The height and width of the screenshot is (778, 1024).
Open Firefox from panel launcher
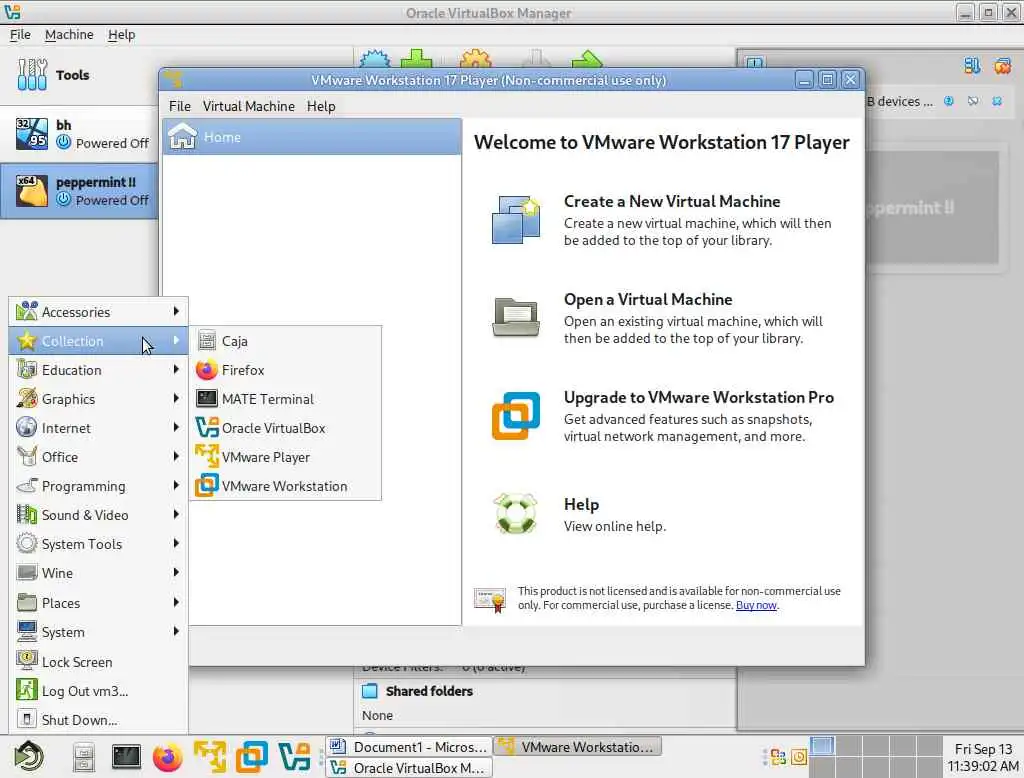(168, 758)
